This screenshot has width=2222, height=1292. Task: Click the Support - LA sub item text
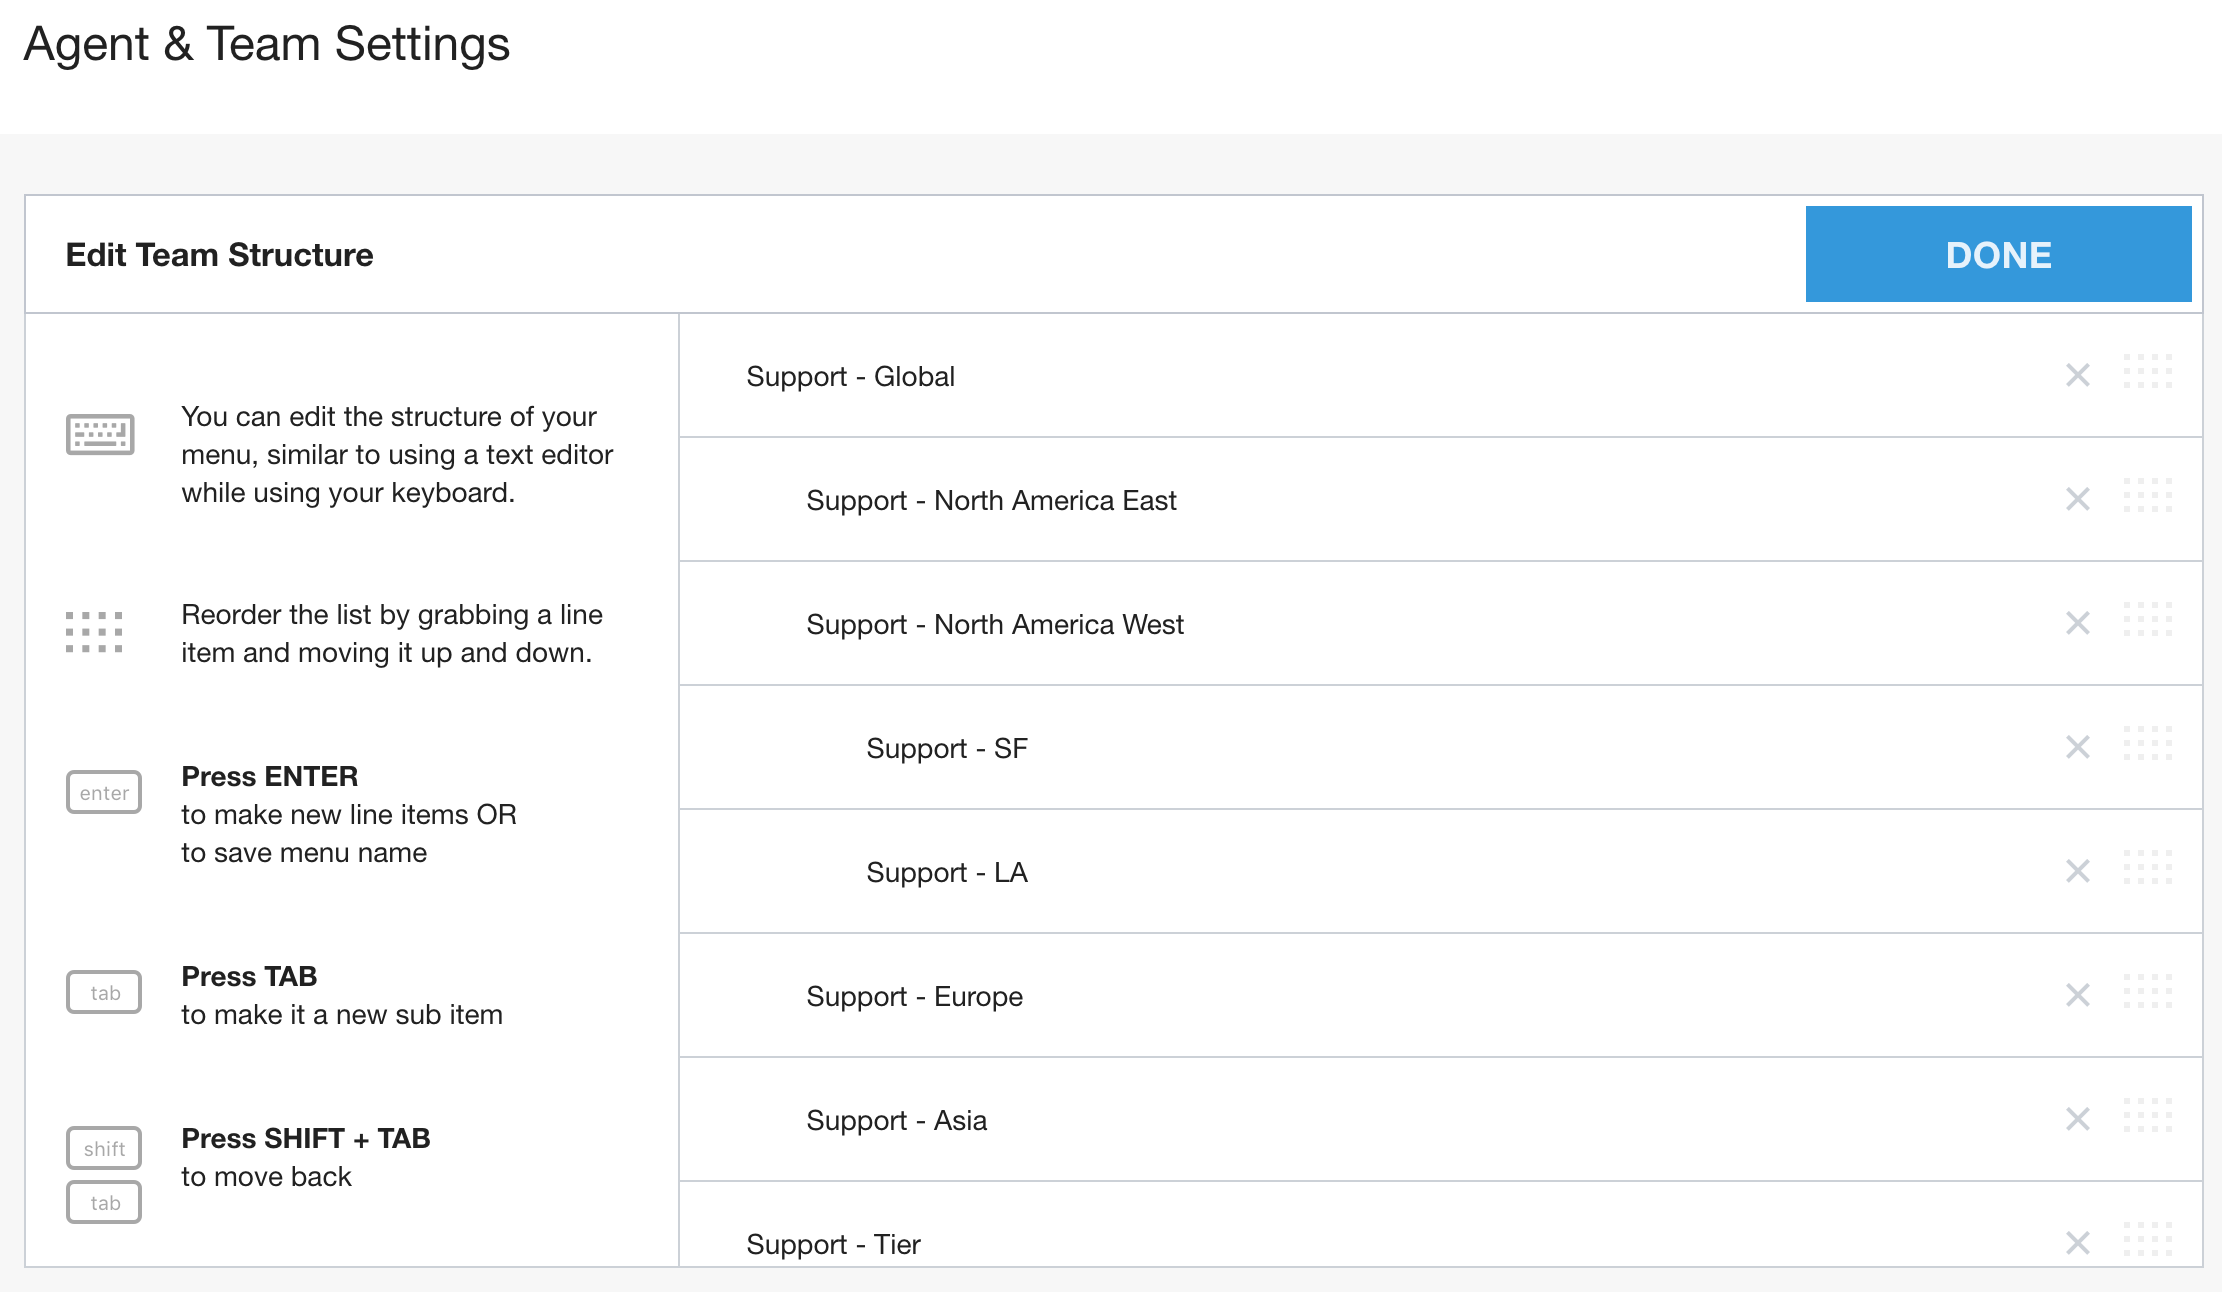pos(946,873)
